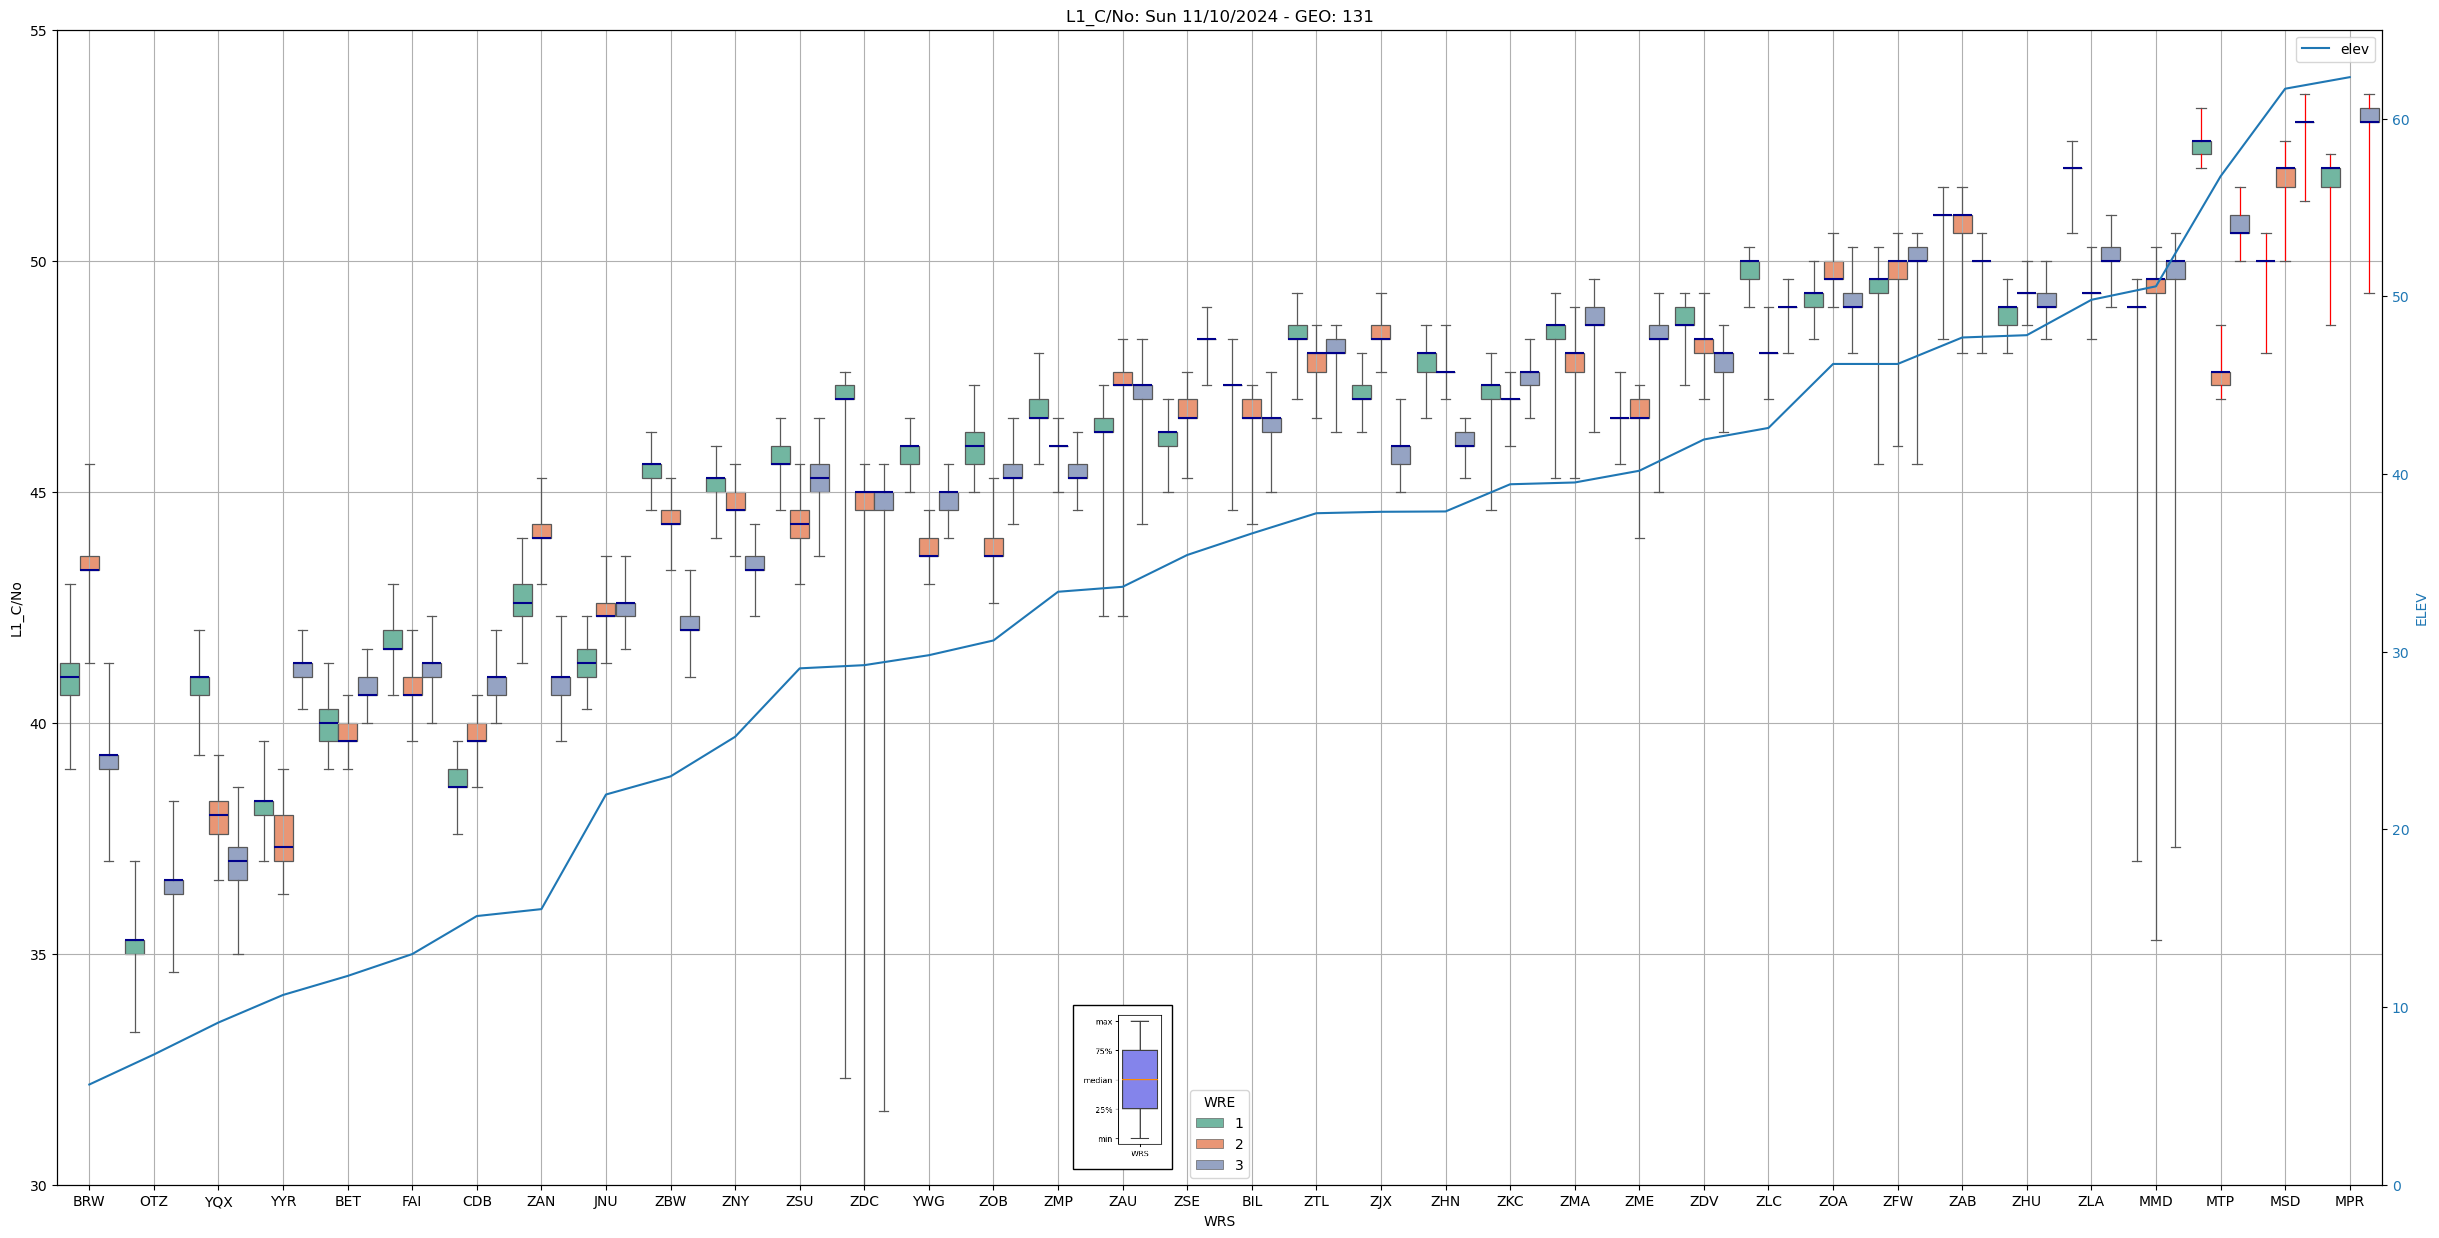Click the elev legend line sample
2439x1238 pixels.
point(2315,49)
